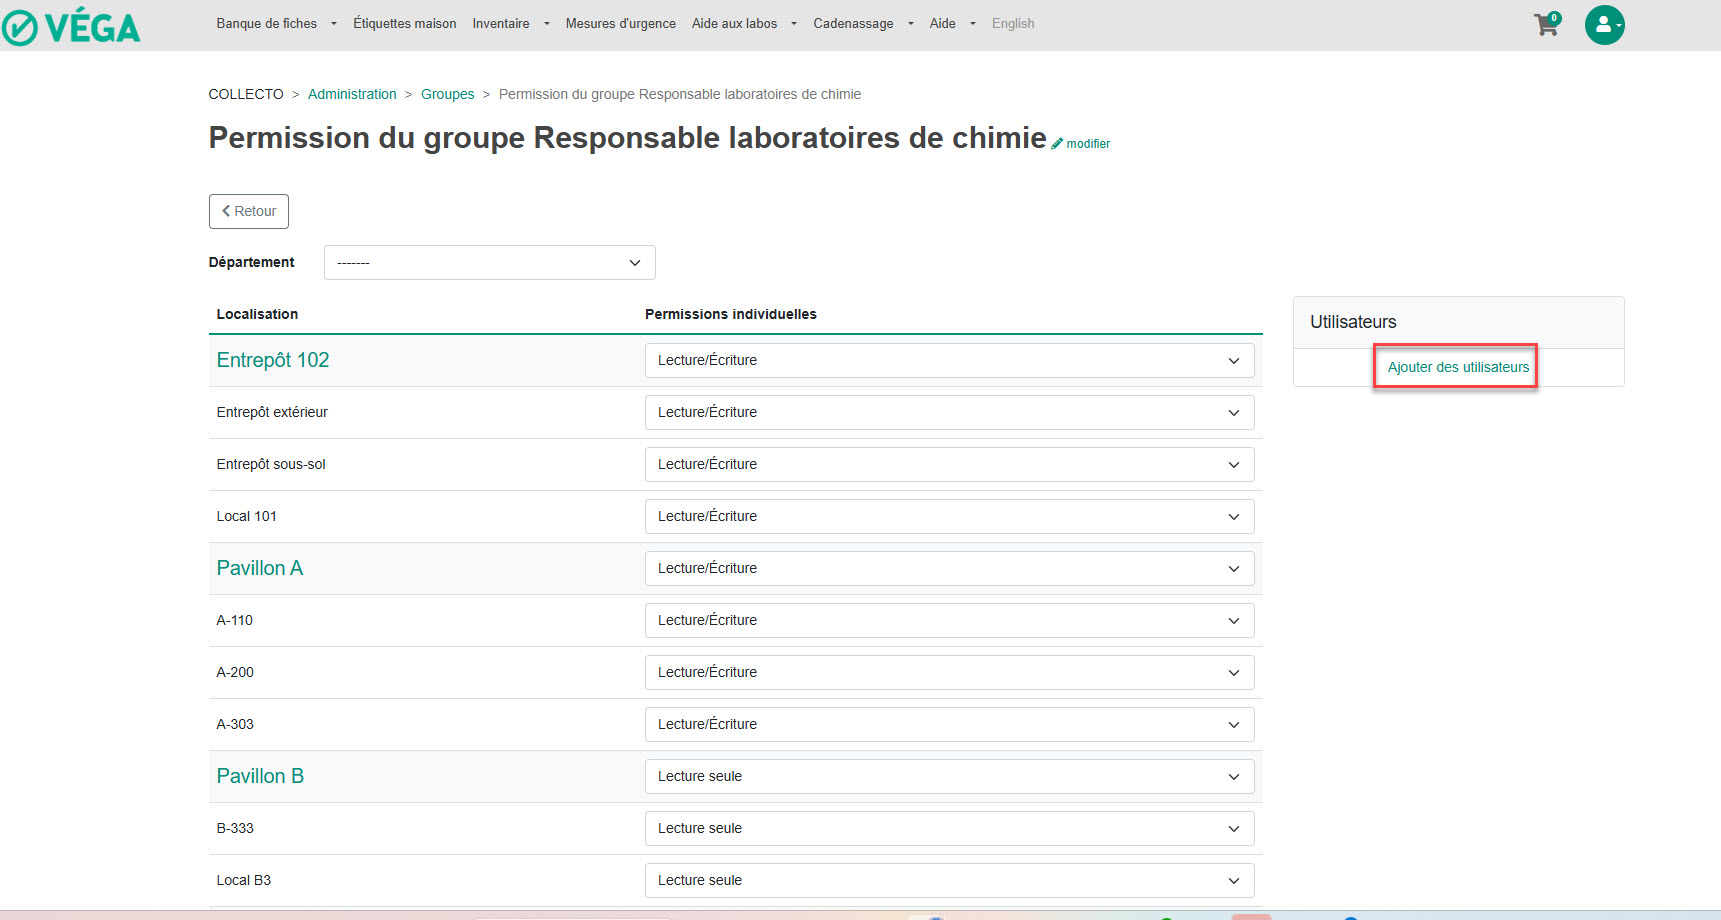The height and width of the screenshot is (920, 1721).
Task: Open Étiquettes maison page
Action: click(404, 23)
